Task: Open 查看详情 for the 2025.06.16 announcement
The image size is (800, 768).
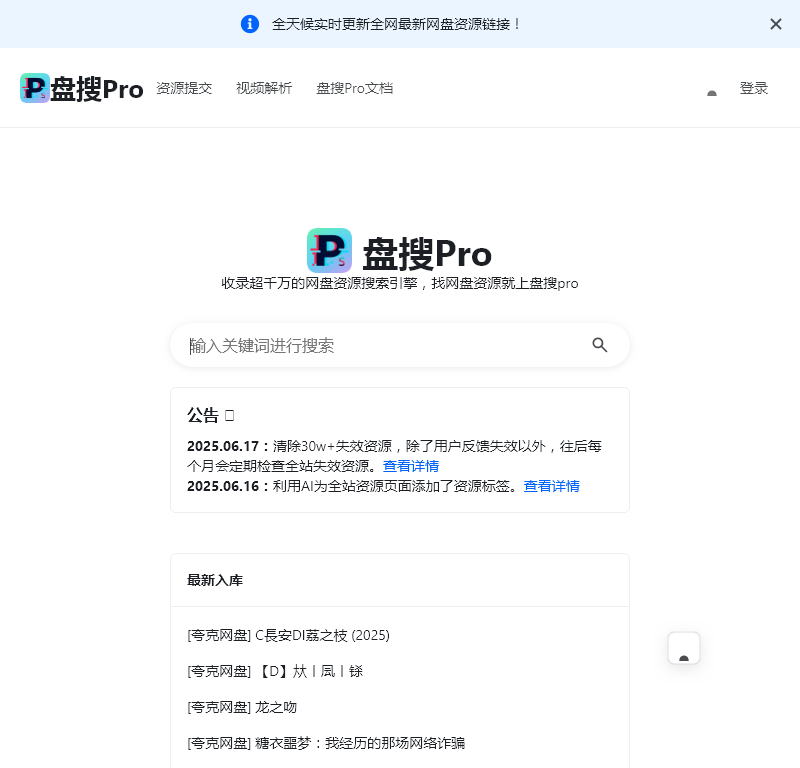Action: [x=551, y=486]
